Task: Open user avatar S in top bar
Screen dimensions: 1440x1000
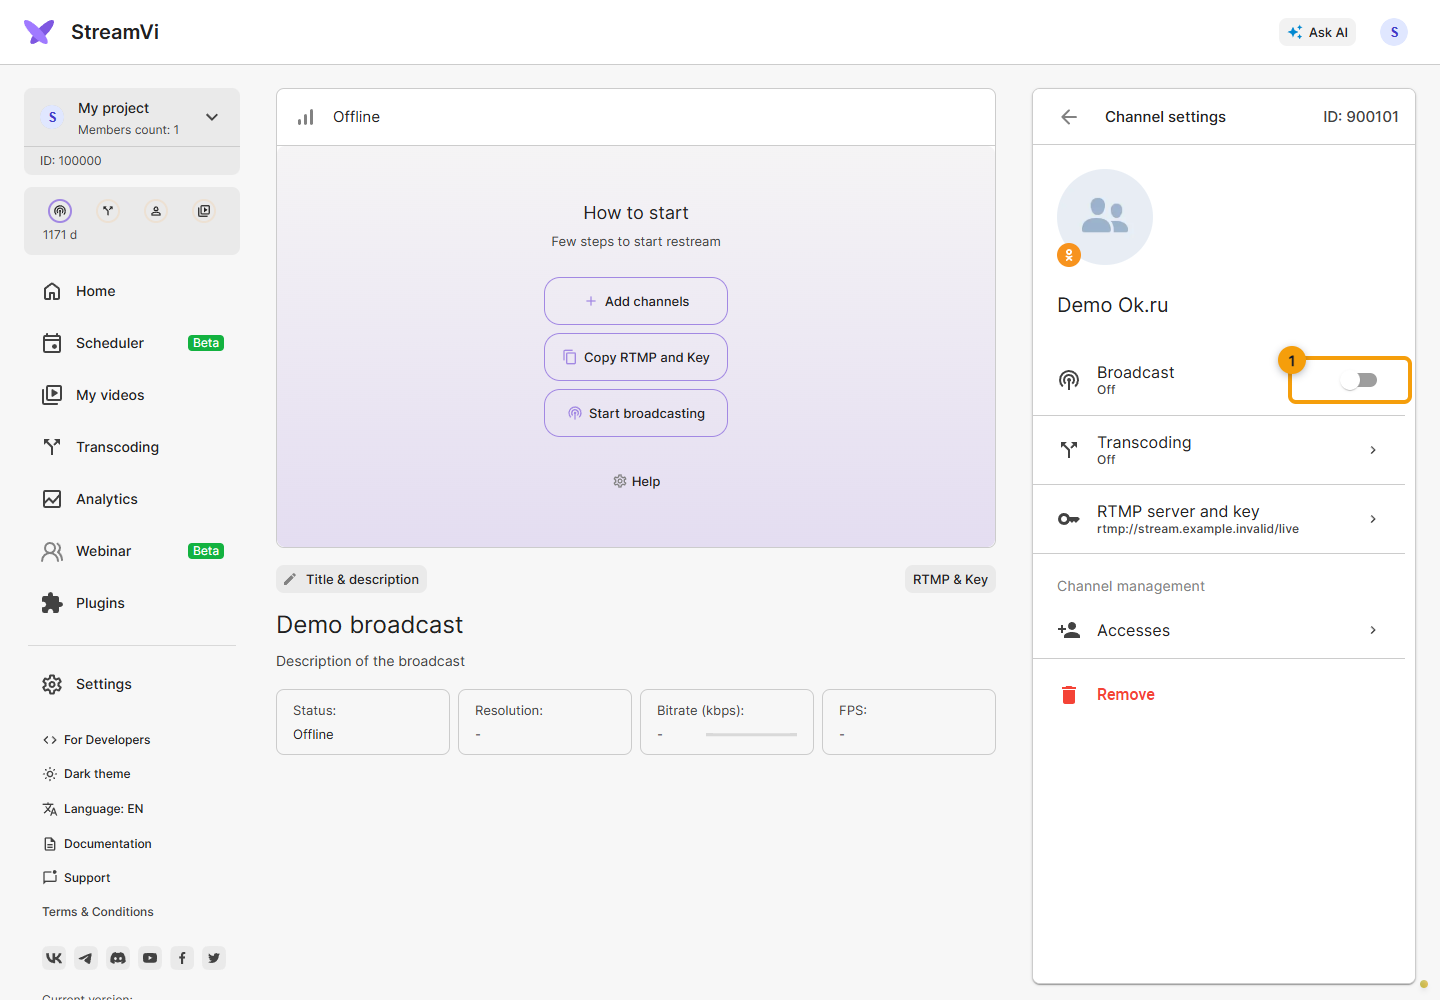Action: (1394, 32)
